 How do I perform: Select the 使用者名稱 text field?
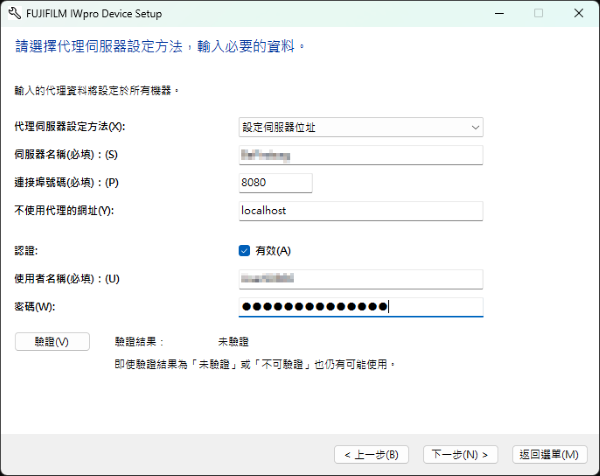pyautogui.click(x=360, y=279)
